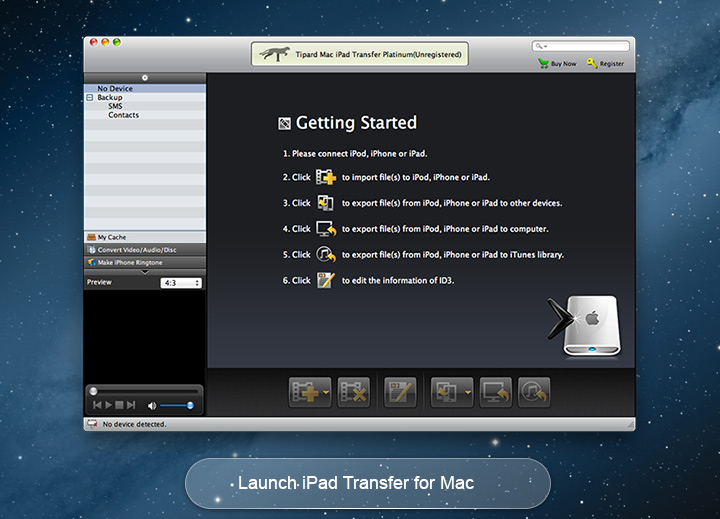Click the Buy Now cart link
This screenshot has width=720, height=519.
tap(557, 63)
